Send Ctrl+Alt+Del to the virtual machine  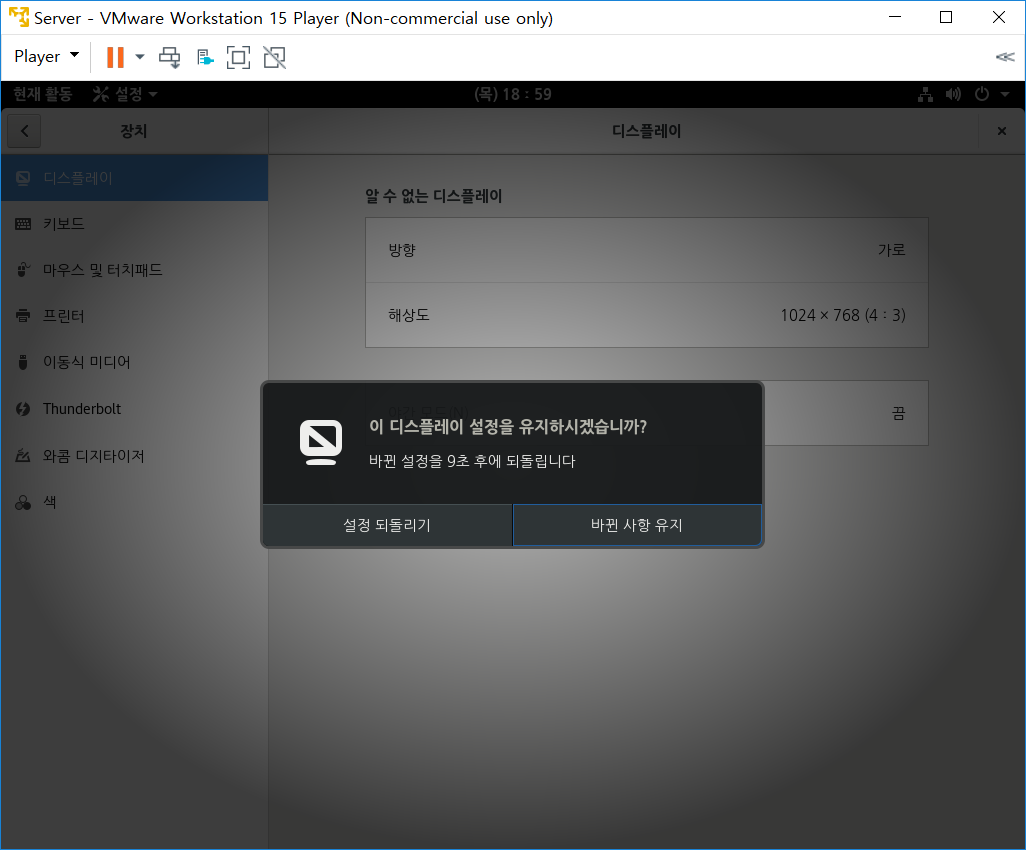tap(169, 58)
